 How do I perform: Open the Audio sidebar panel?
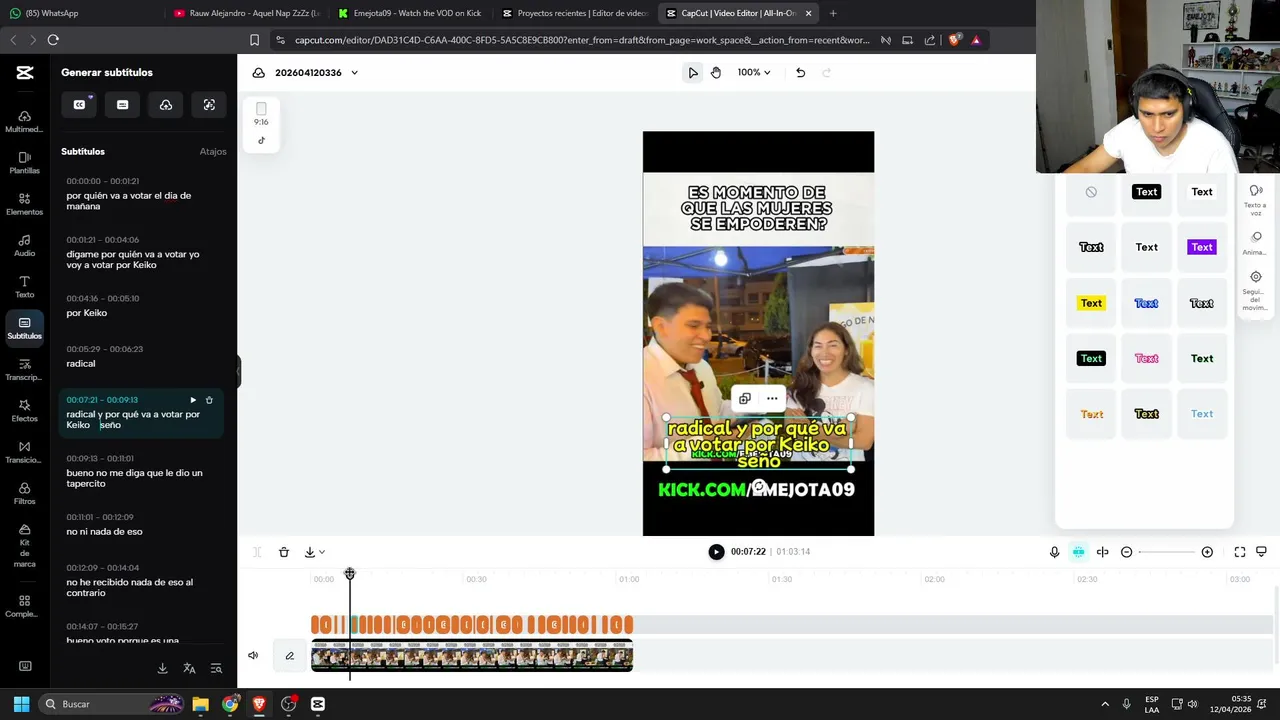click(x=24, y=246)
